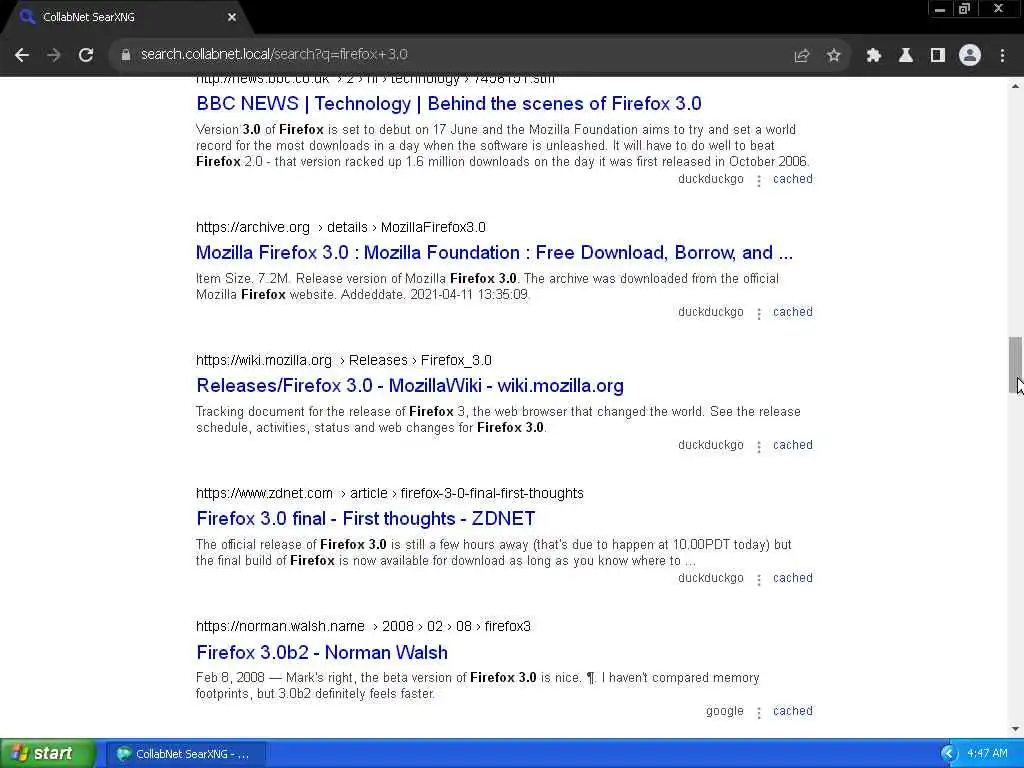This screenshot has height=768, width=1024.
Task: Click the lock icon in address bar
Action: coord(126,55)
